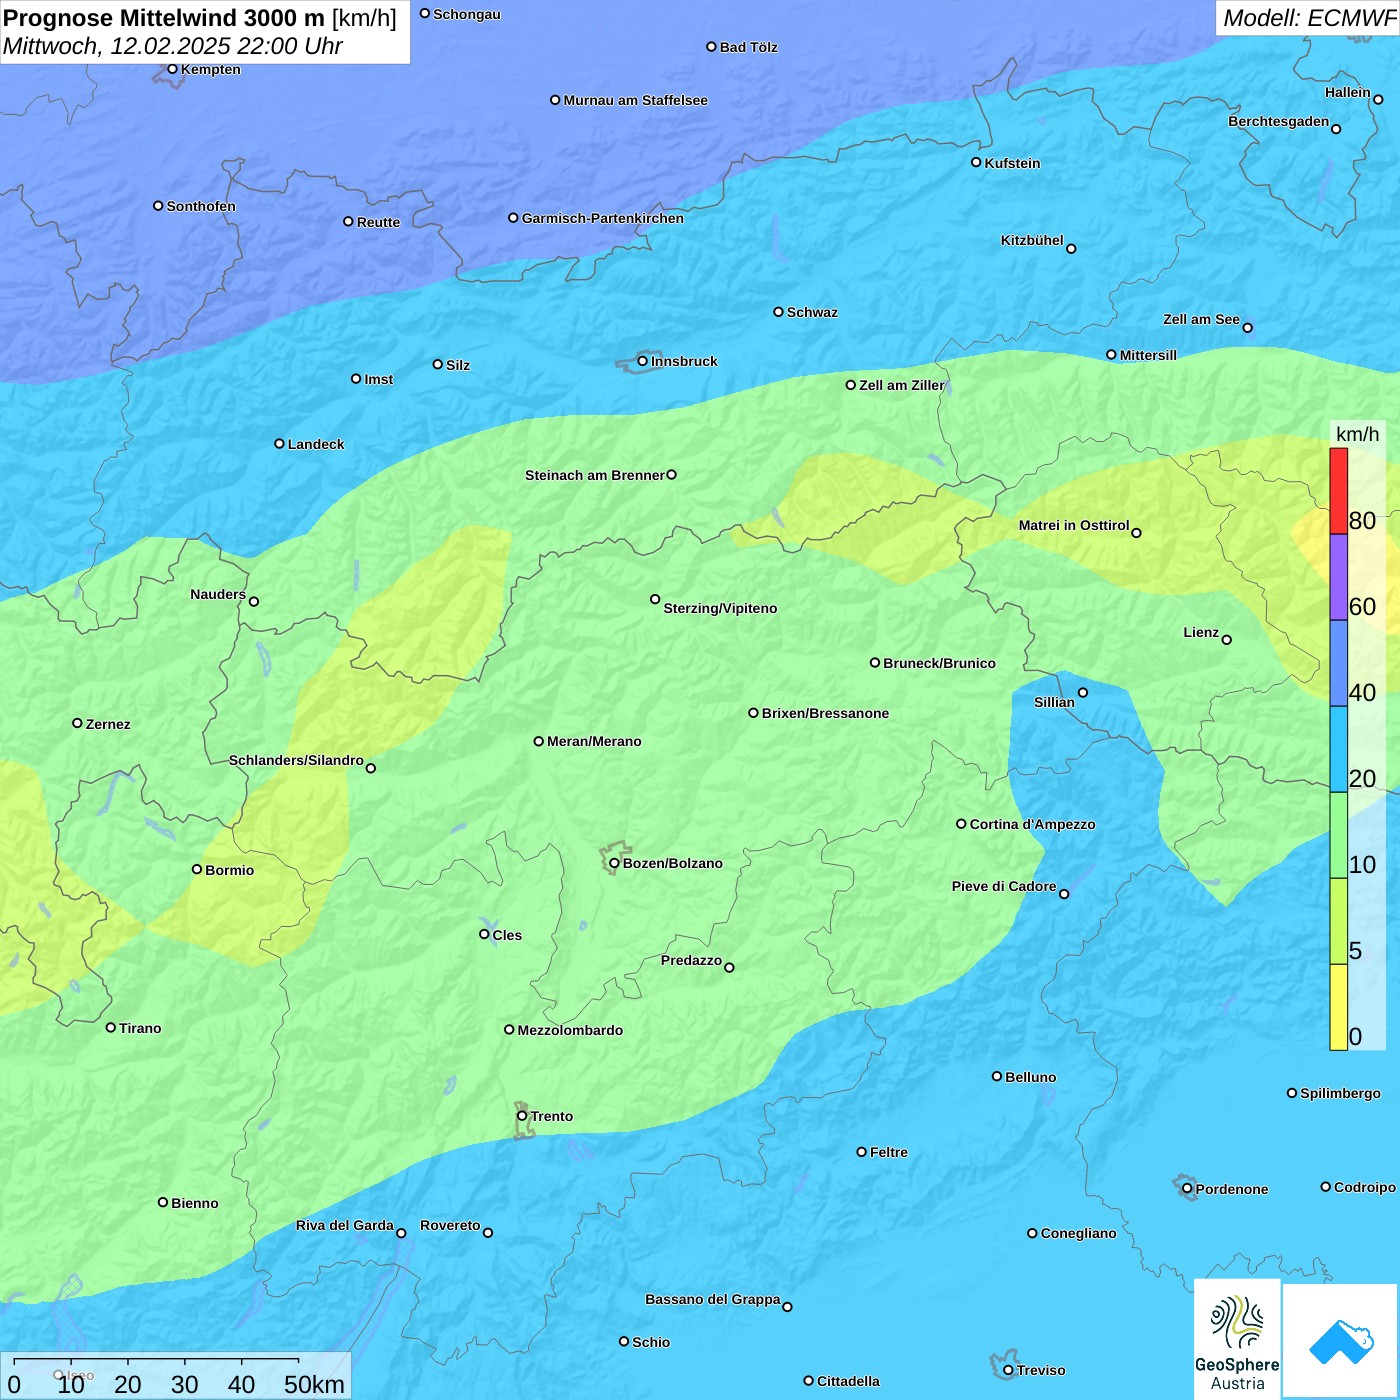Click the 'Modell: ECMWF' label

pos(1309,18)
